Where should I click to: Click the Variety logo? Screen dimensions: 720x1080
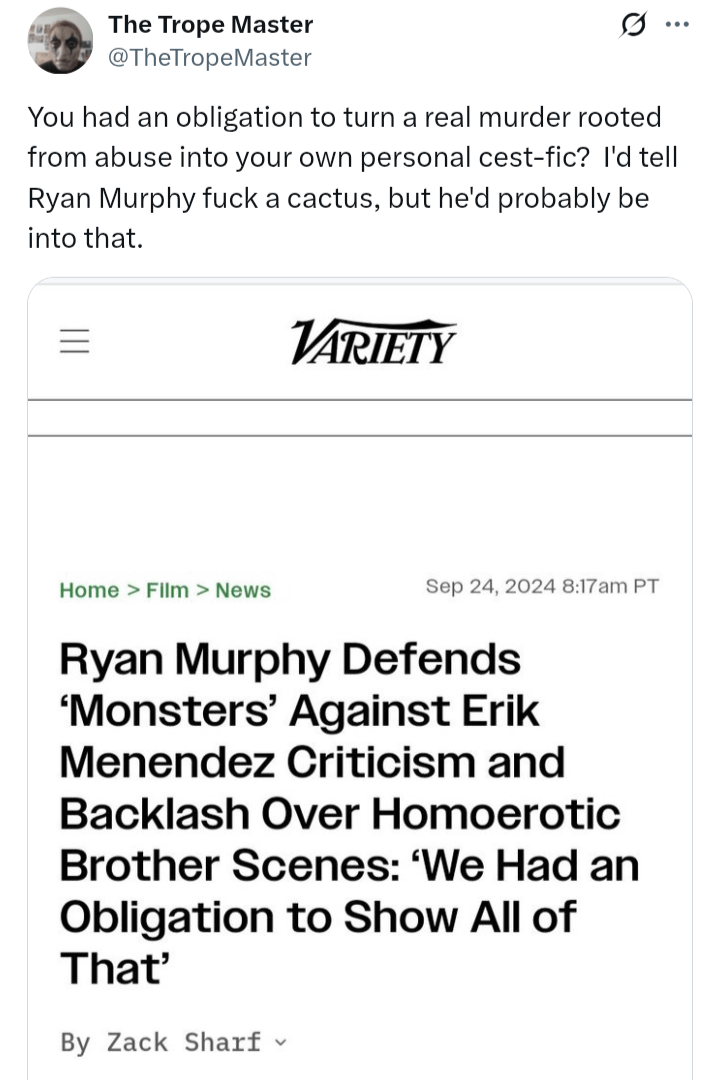pyautogui.click(x=373, y=341)
